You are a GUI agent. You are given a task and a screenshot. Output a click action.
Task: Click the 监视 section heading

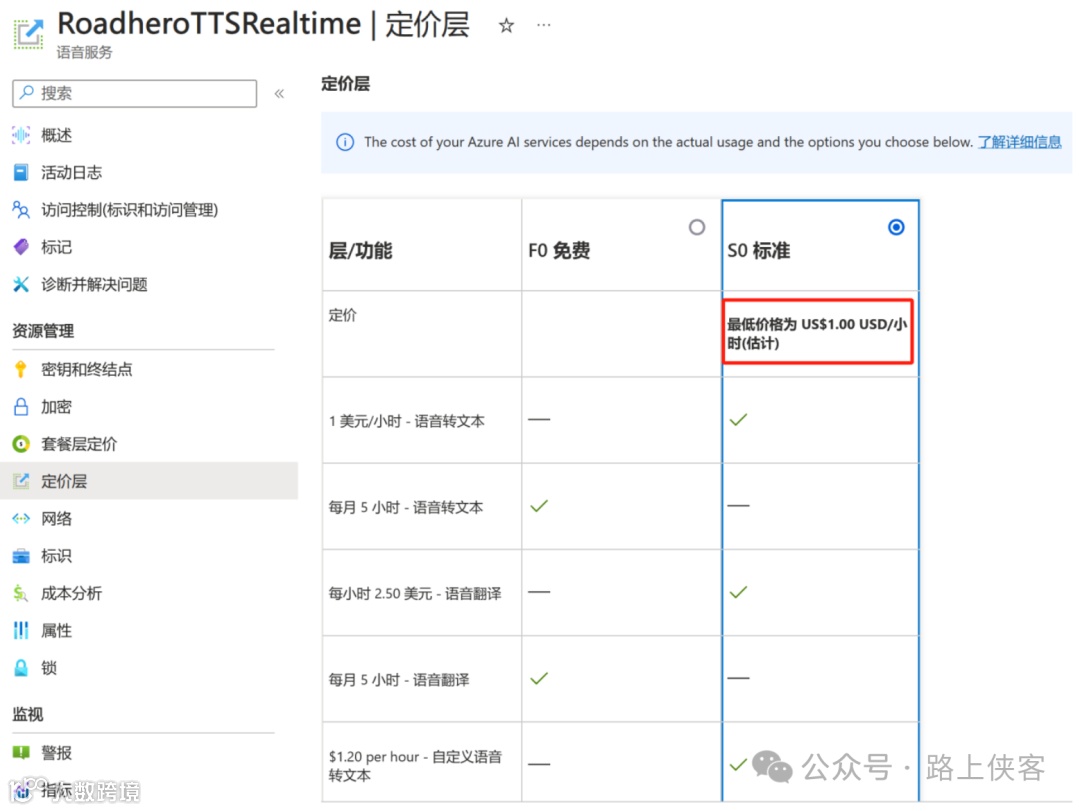28,714
